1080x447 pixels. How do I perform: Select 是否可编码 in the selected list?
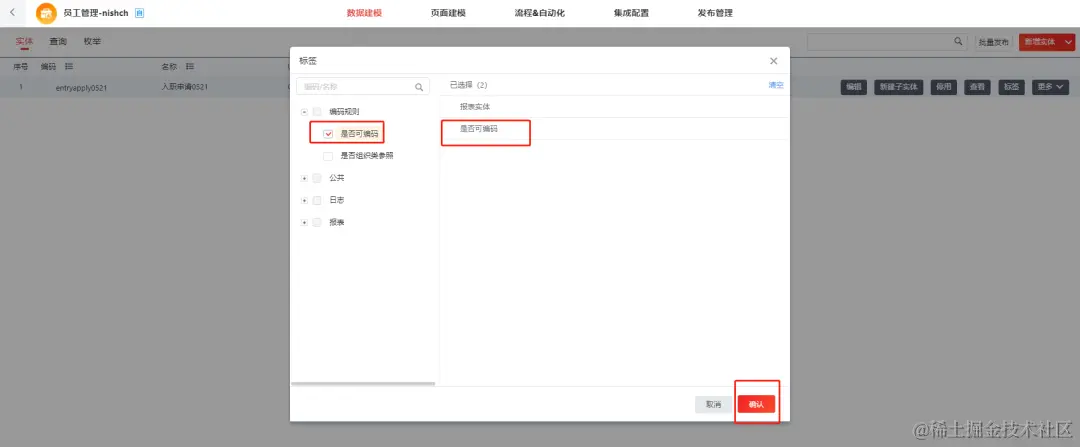[x=479, y=129]
